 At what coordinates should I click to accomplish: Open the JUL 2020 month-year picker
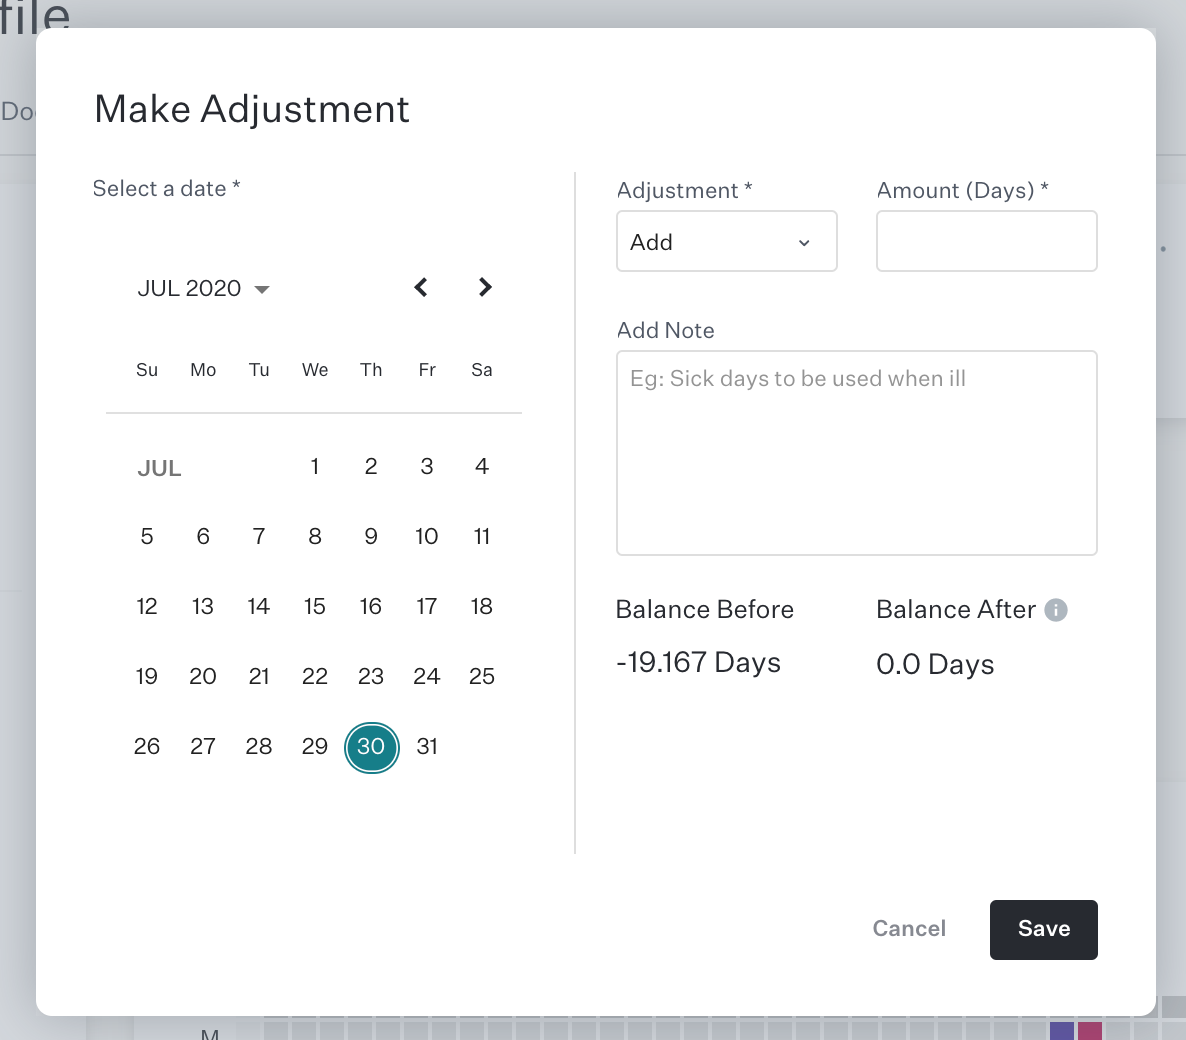[203, 288]
